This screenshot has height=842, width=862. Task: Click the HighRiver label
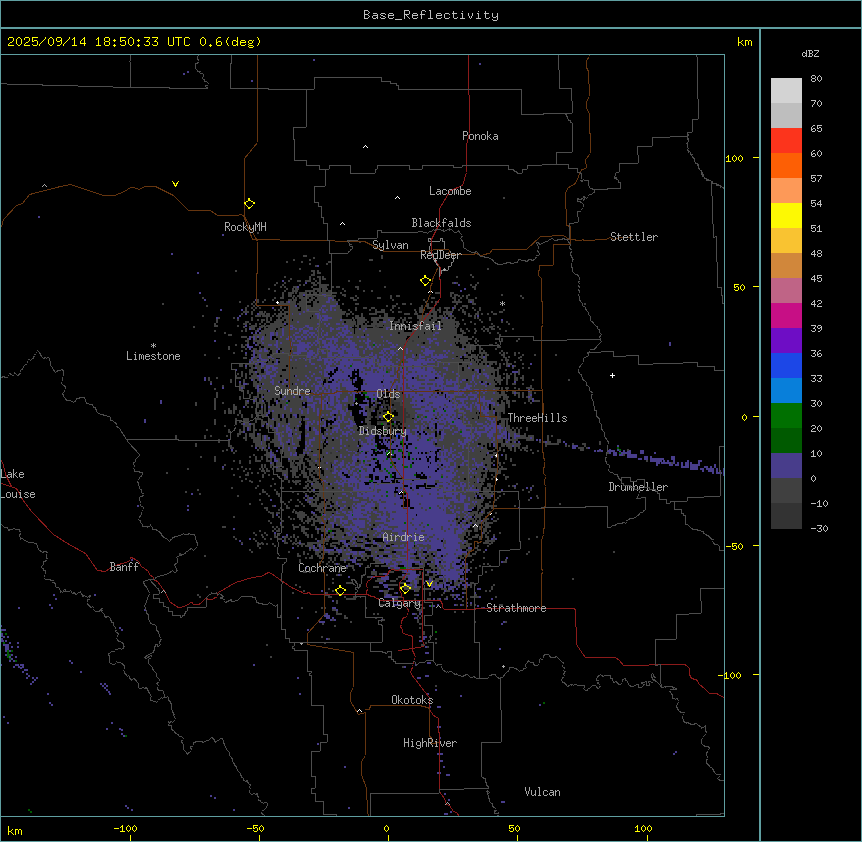(430, 743)
